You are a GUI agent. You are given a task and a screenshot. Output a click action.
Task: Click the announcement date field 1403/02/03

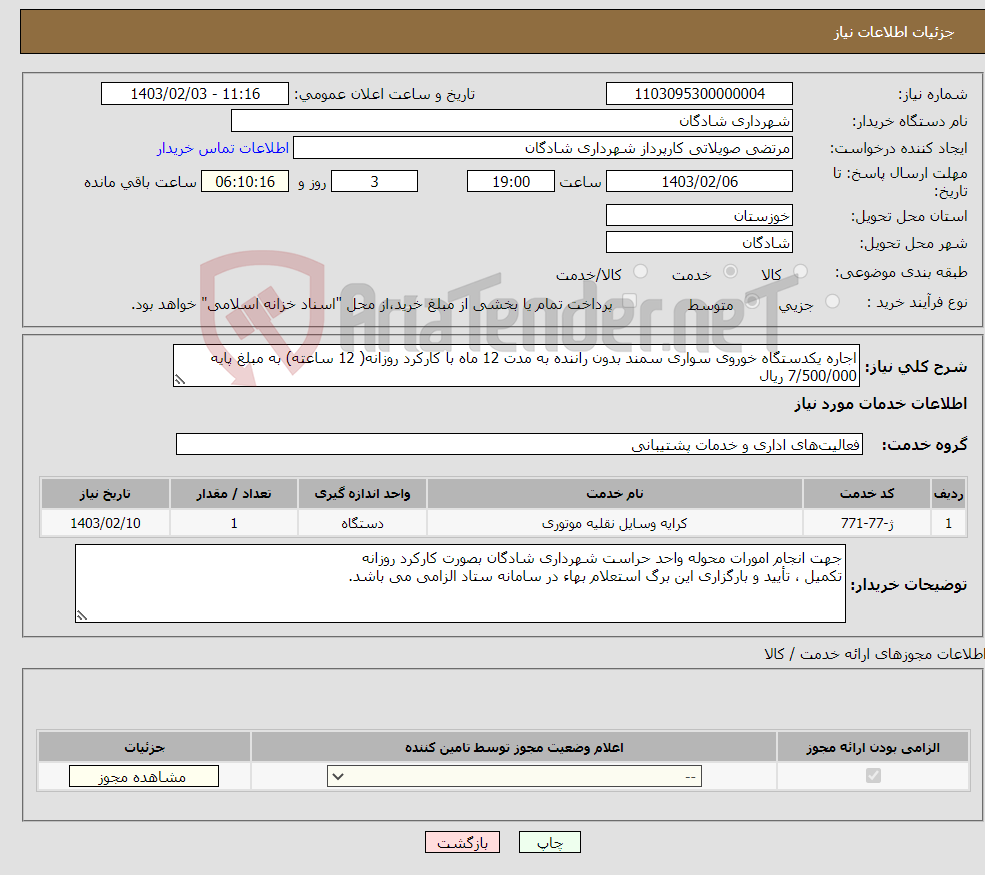coord(195,94)
